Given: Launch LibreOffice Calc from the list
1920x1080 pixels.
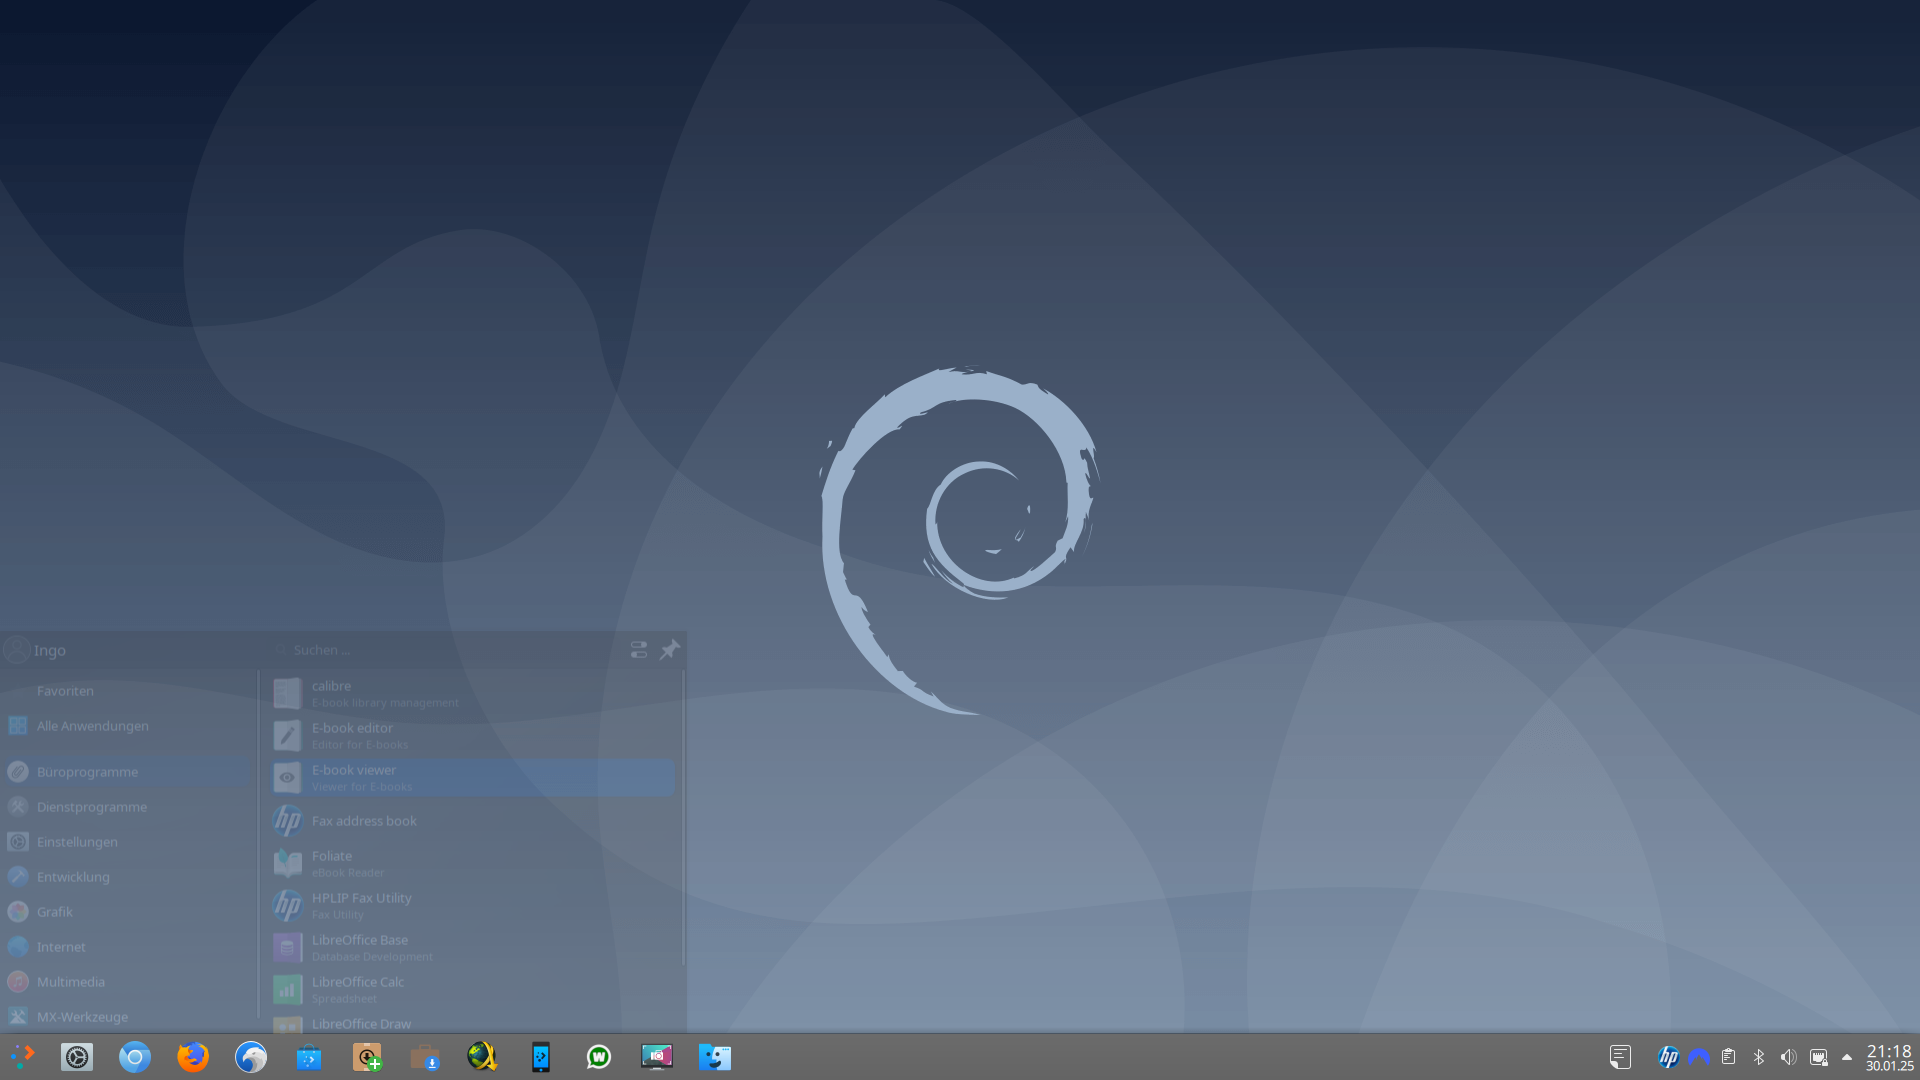Looking at the screenshot, I should point(358,989).
